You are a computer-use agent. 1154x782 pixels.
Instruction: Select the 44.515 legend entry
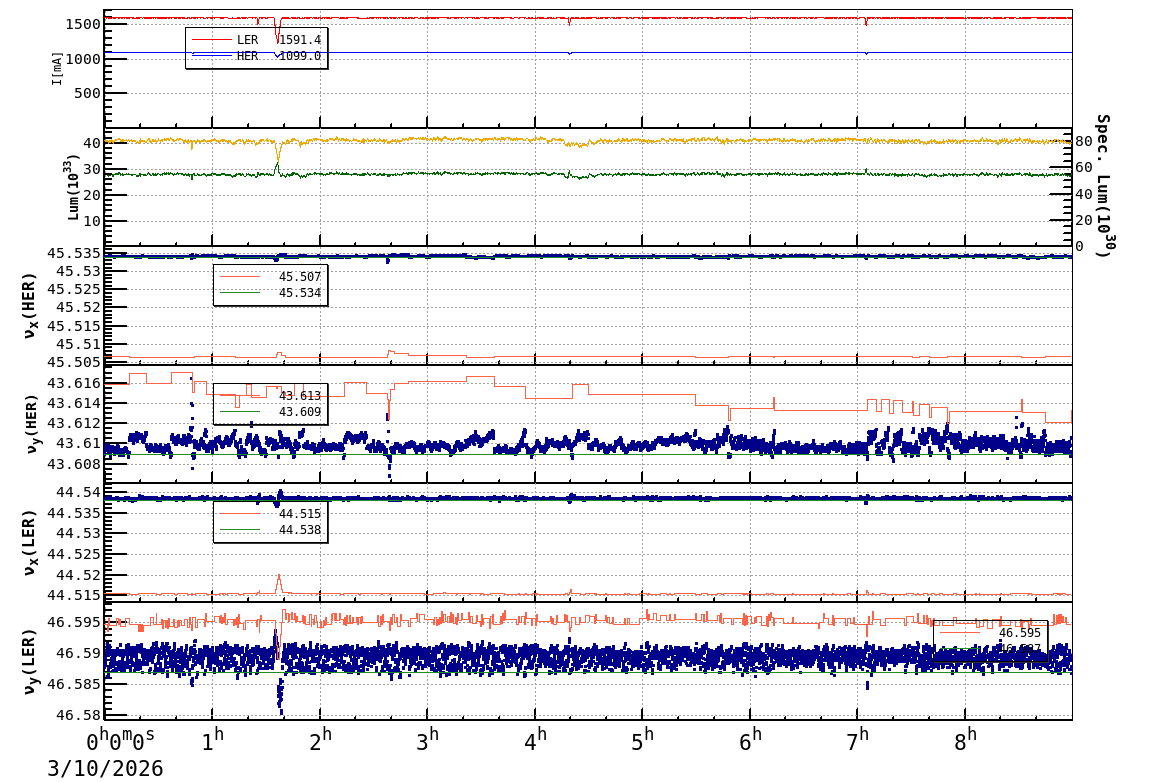[270, 514]
